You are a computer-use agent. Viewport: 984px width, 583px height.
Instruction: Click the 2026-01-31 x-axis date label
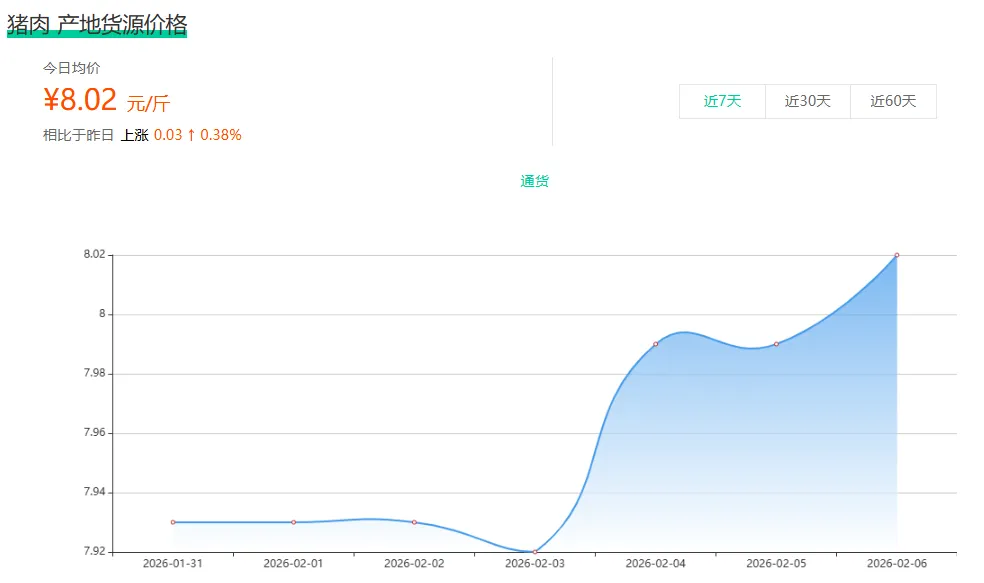tap(173, 563)
